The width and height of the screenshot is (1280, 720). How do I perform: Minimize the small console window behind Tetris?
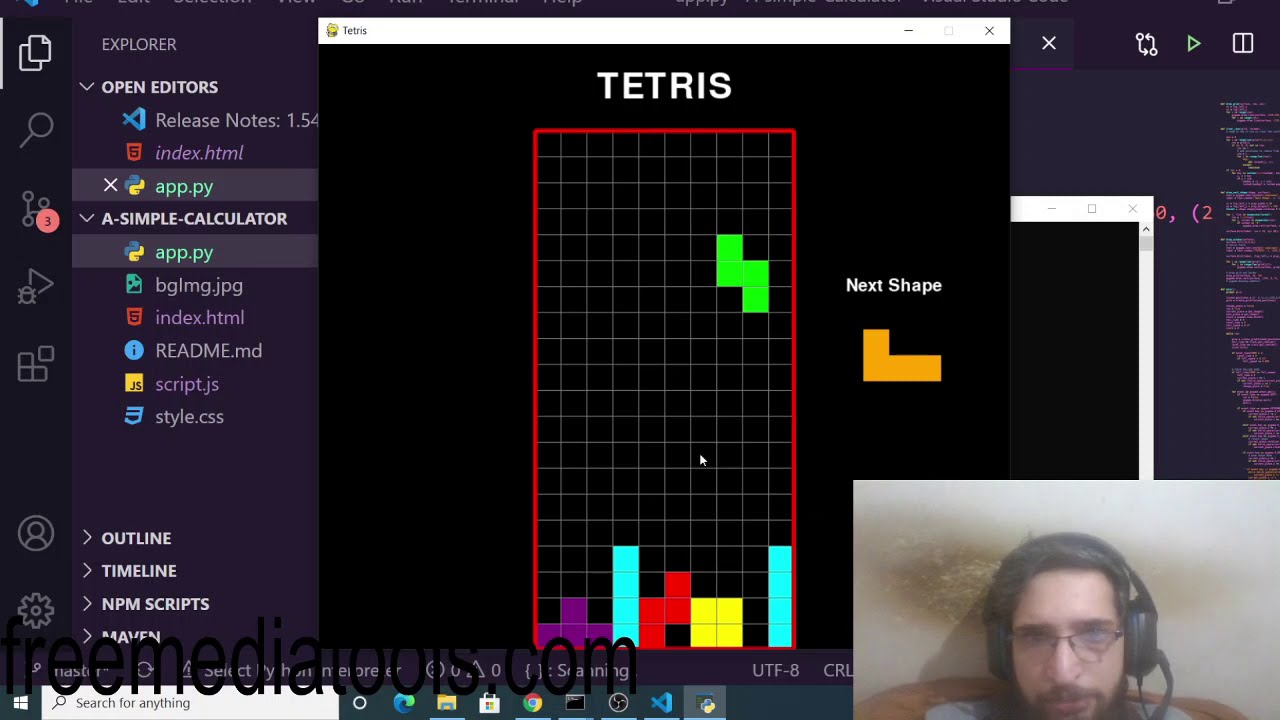1051,208
